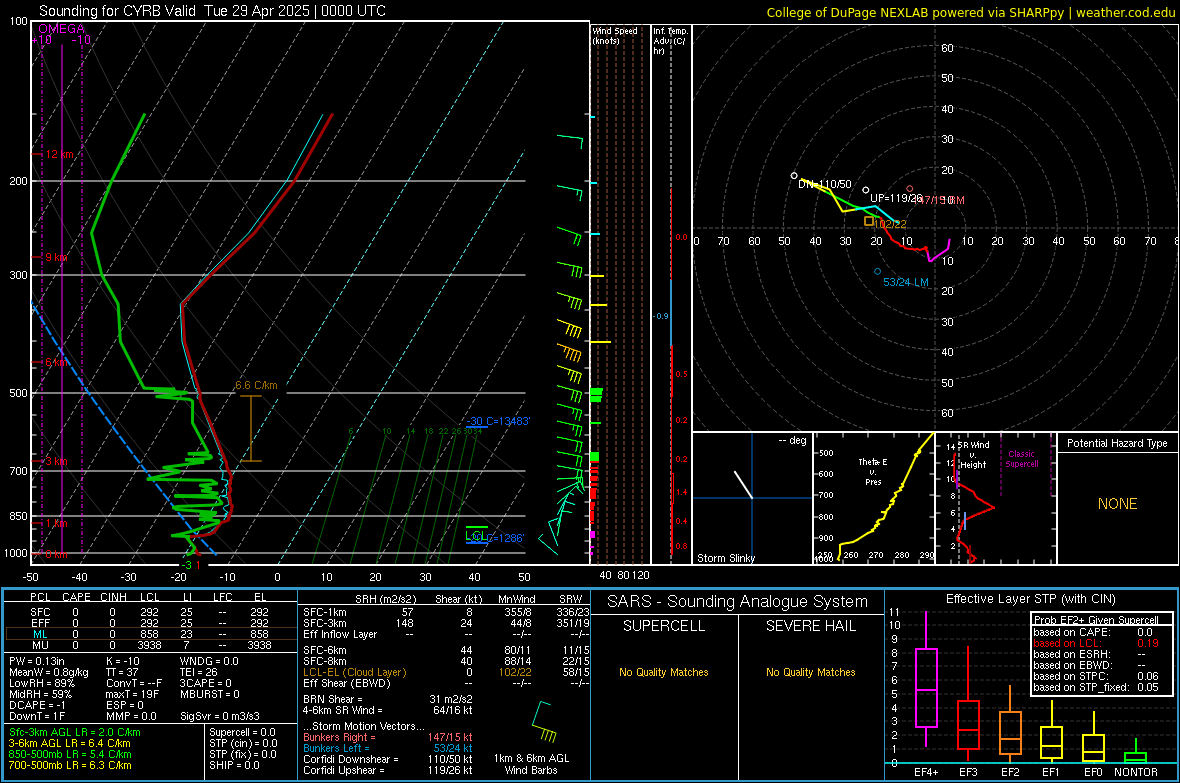This screenshot has width=1180, height=783.
Task: Select the Sfc-3km AGL LR = 2.0 C/km line
Action: 75,733
